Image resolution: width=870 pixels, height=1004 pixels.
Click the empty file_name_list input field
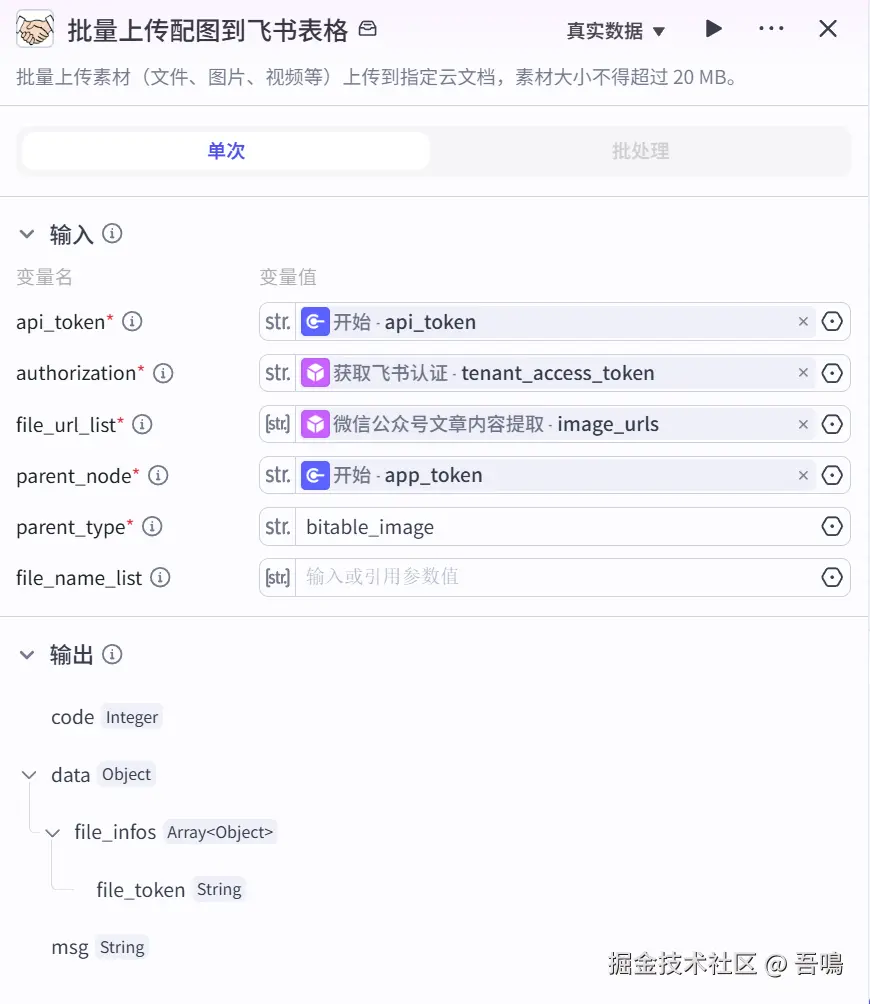coord(557,578)
